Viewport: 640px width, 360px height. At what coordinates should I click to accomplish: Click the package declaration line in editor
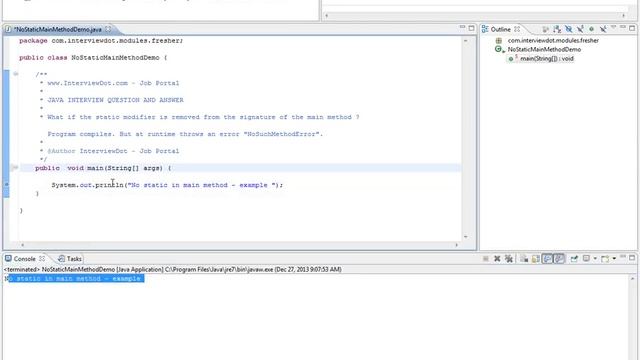pos(101,41)
